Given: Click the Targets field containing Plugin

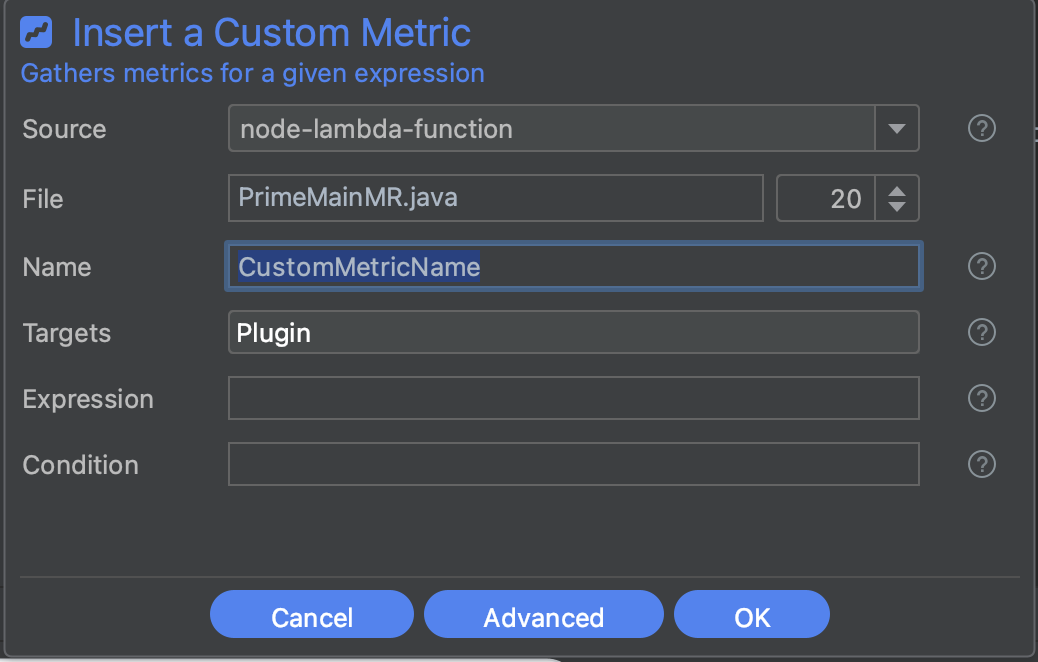Looking at the screenshot, I should click(x=573, y=332).
